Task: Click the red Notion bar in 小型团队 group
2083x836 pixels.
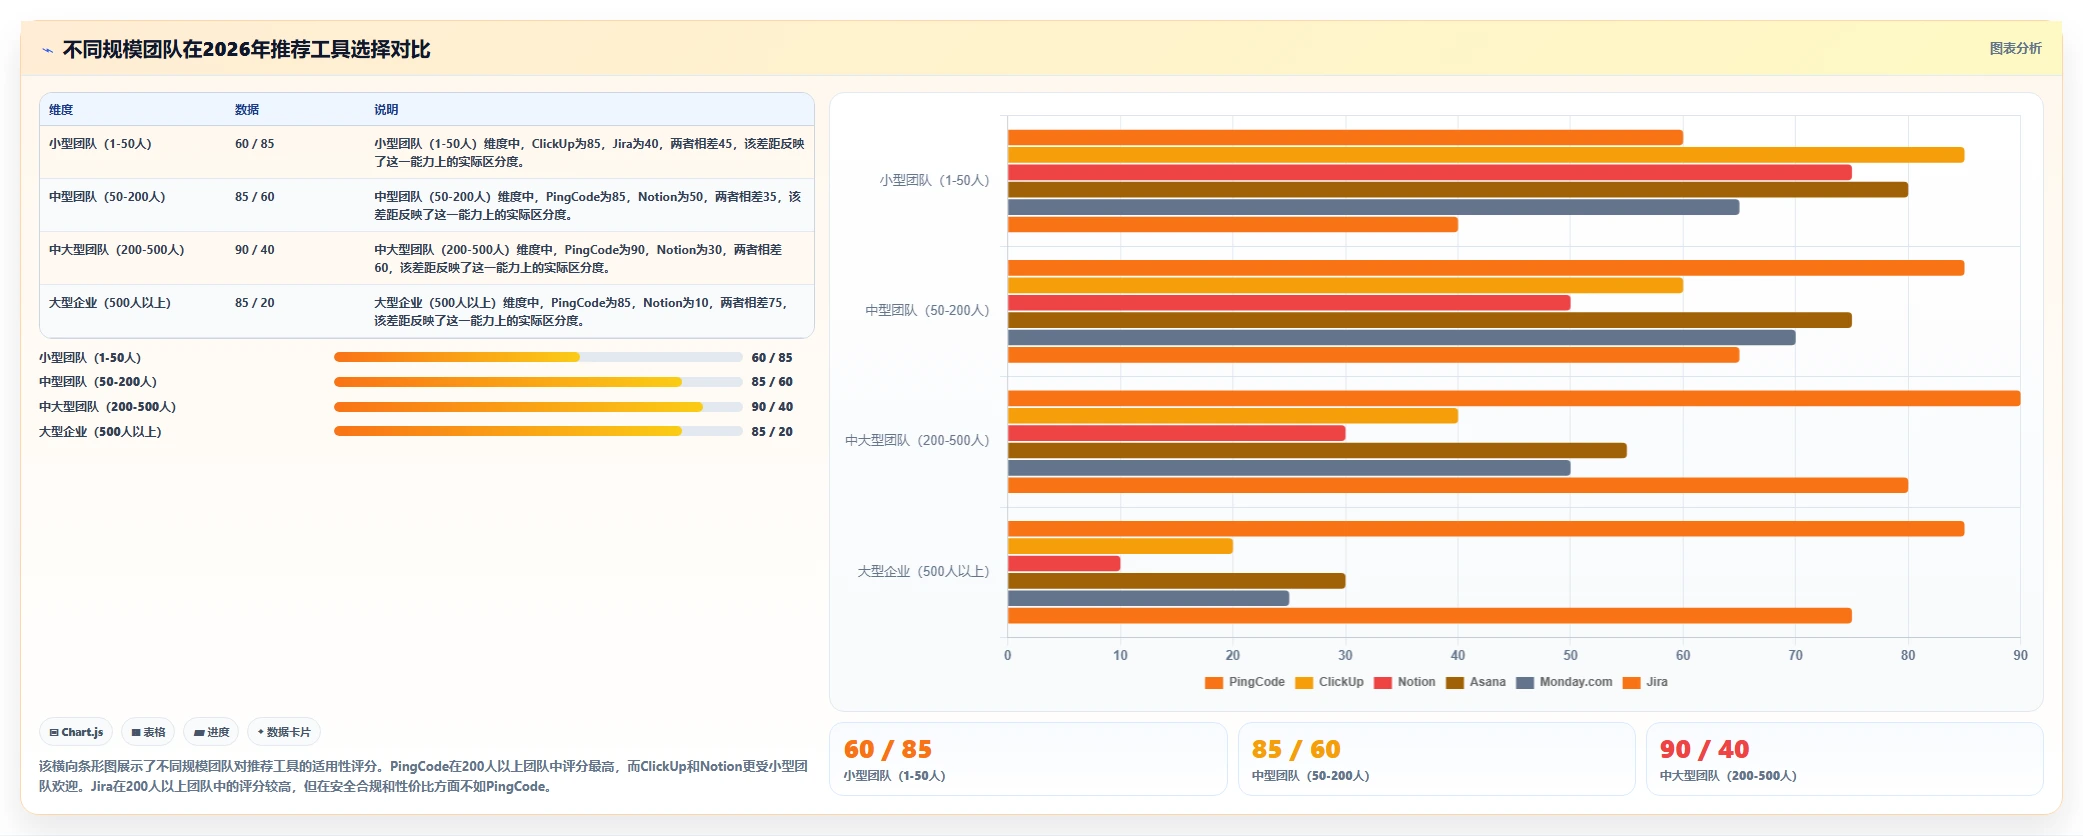Action: coord(1430,173)
